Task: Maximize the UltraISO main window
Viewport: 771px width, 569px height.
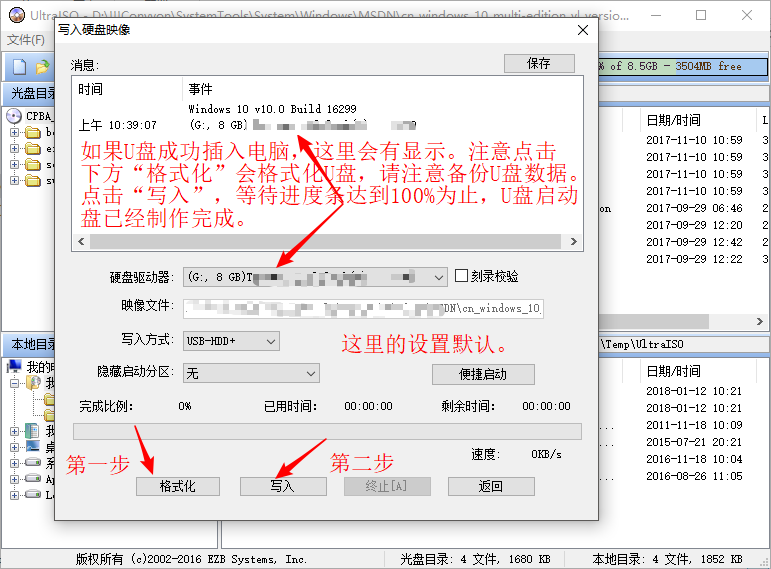Action: [x=701, y=15]
